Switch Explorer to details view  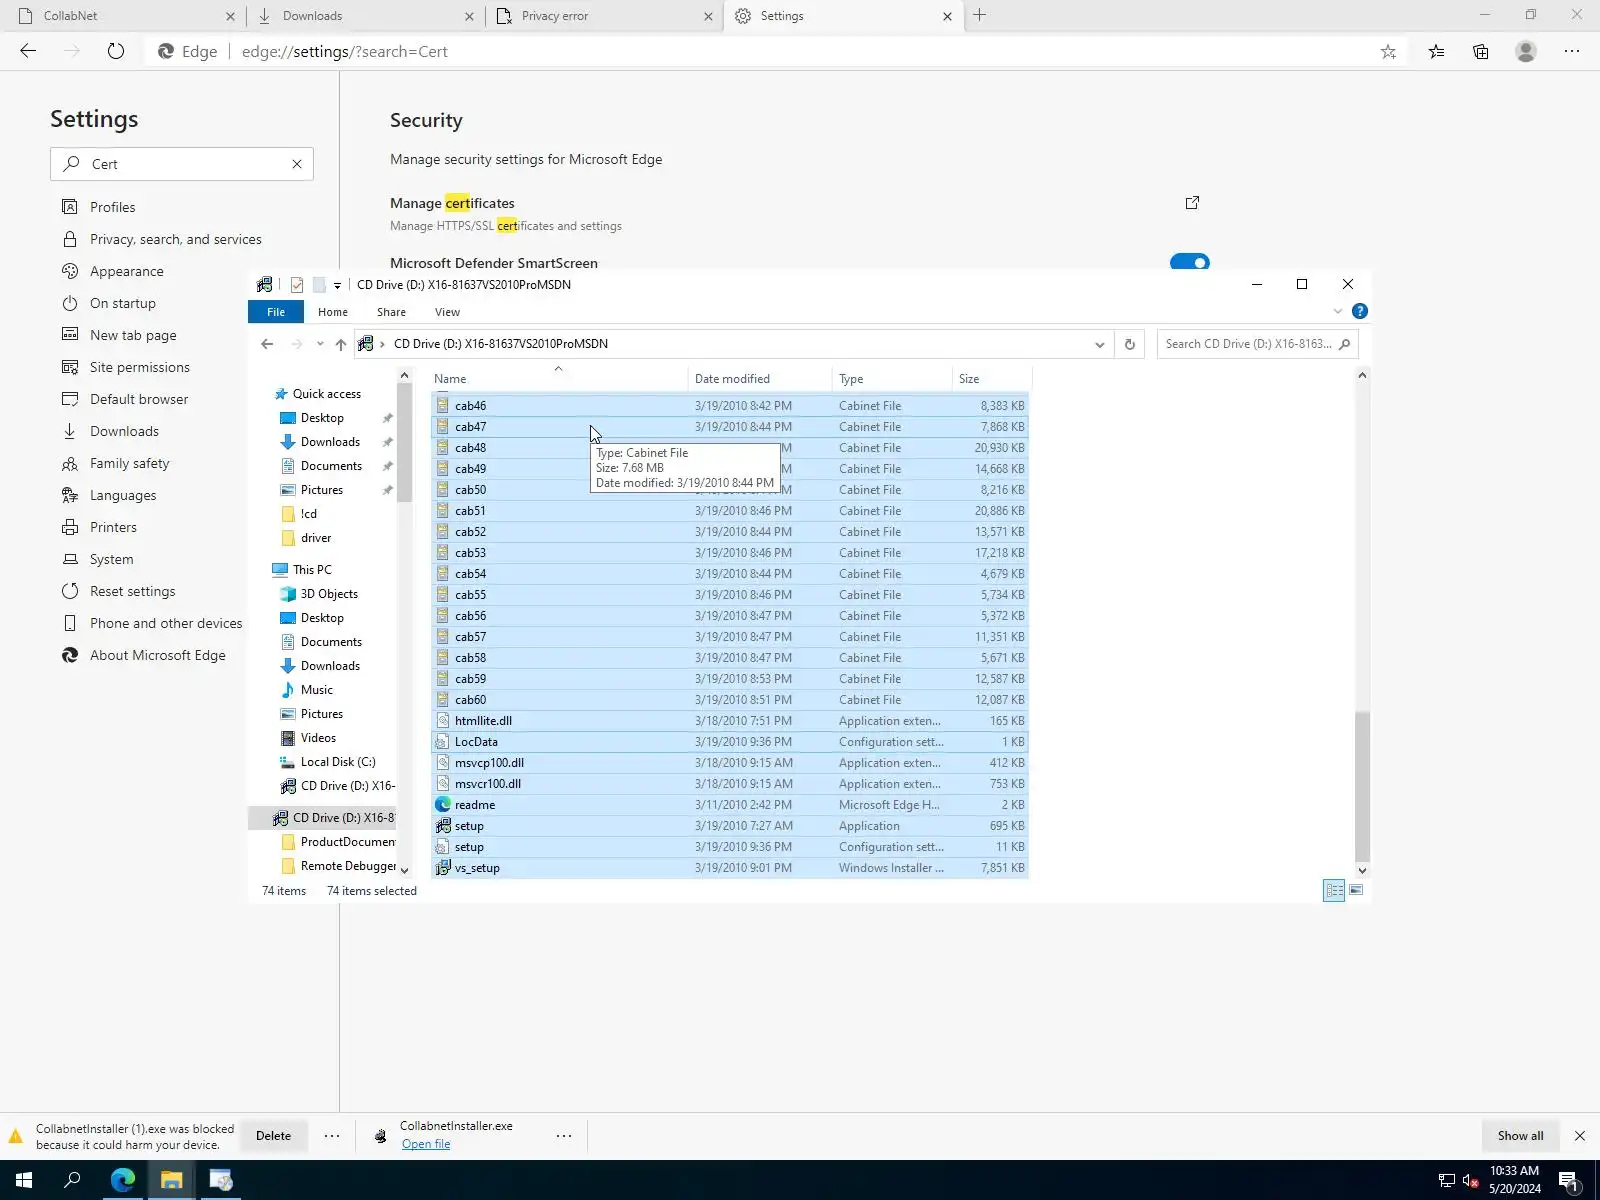coord(1334,890)
